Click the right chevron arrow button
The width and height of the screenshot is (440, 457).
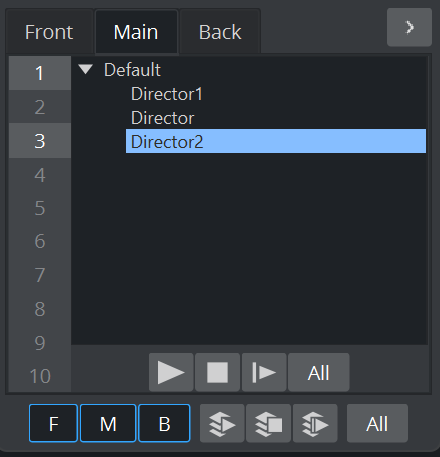click(x=409, y=27)
